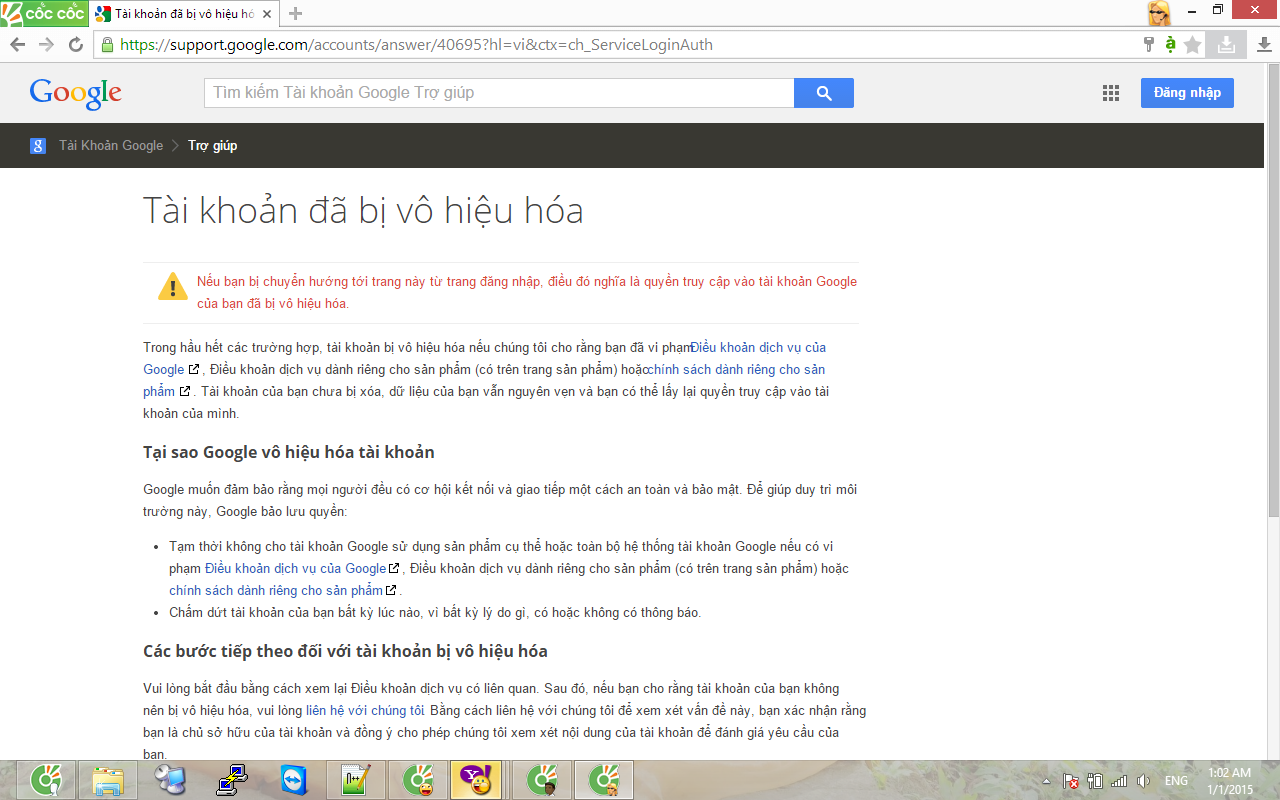Select the 'Trợ giúp' breadcrumb item
Image resolution: width=1280 pixels, height=800 pixels.
pyautogui.click(x=212, y=145)
